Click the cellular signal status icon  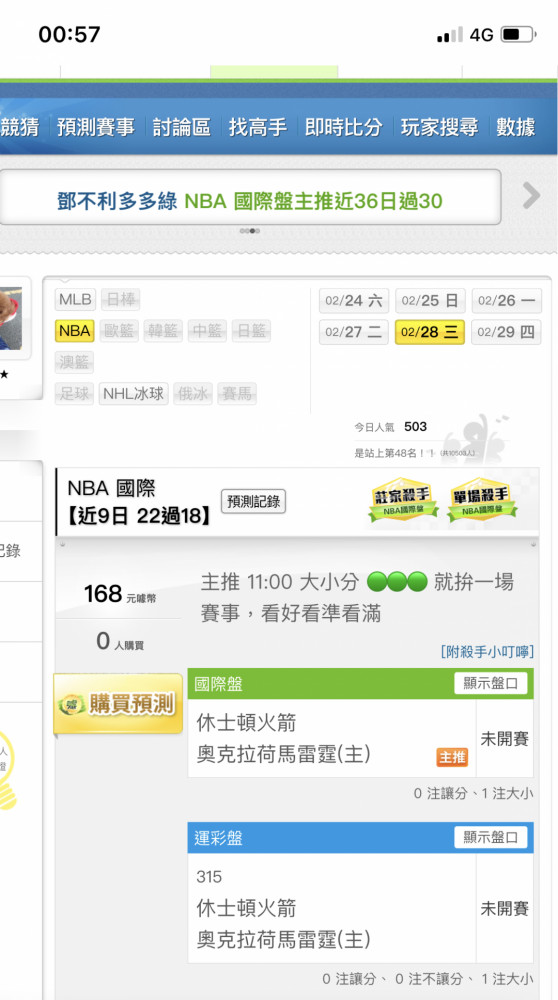450,35
